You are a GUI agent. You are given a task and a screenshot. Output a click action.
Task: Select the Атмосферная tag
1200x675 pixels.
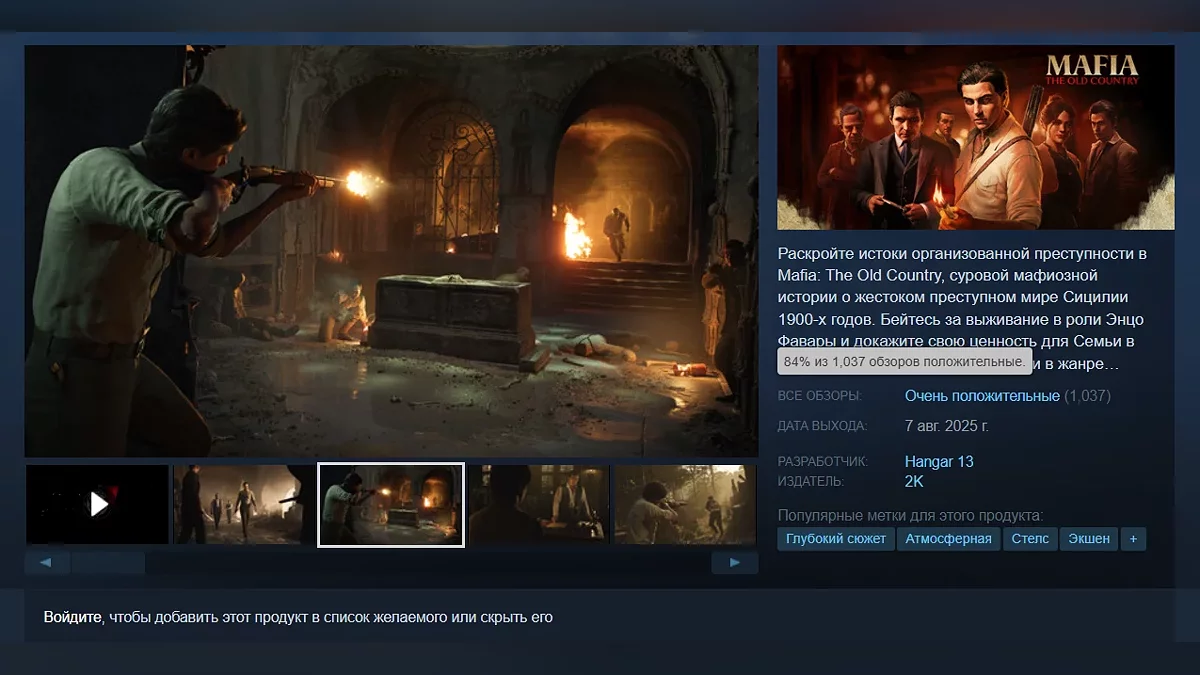[x=948, y=539]
